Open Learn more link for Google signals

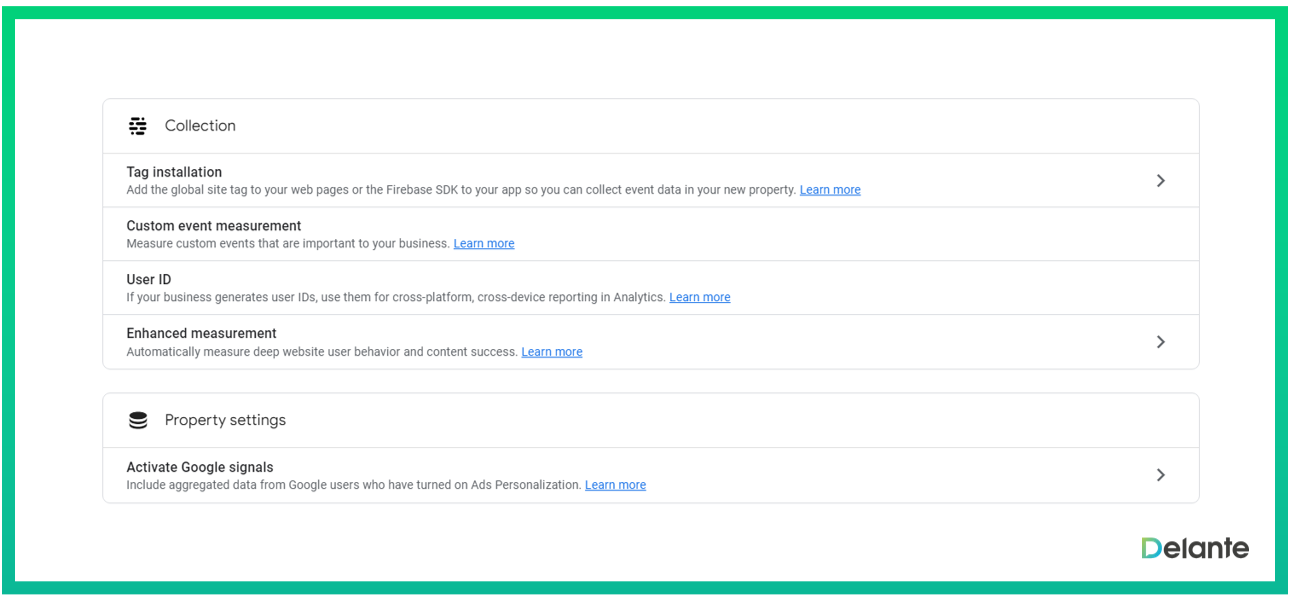click(615, 485)
